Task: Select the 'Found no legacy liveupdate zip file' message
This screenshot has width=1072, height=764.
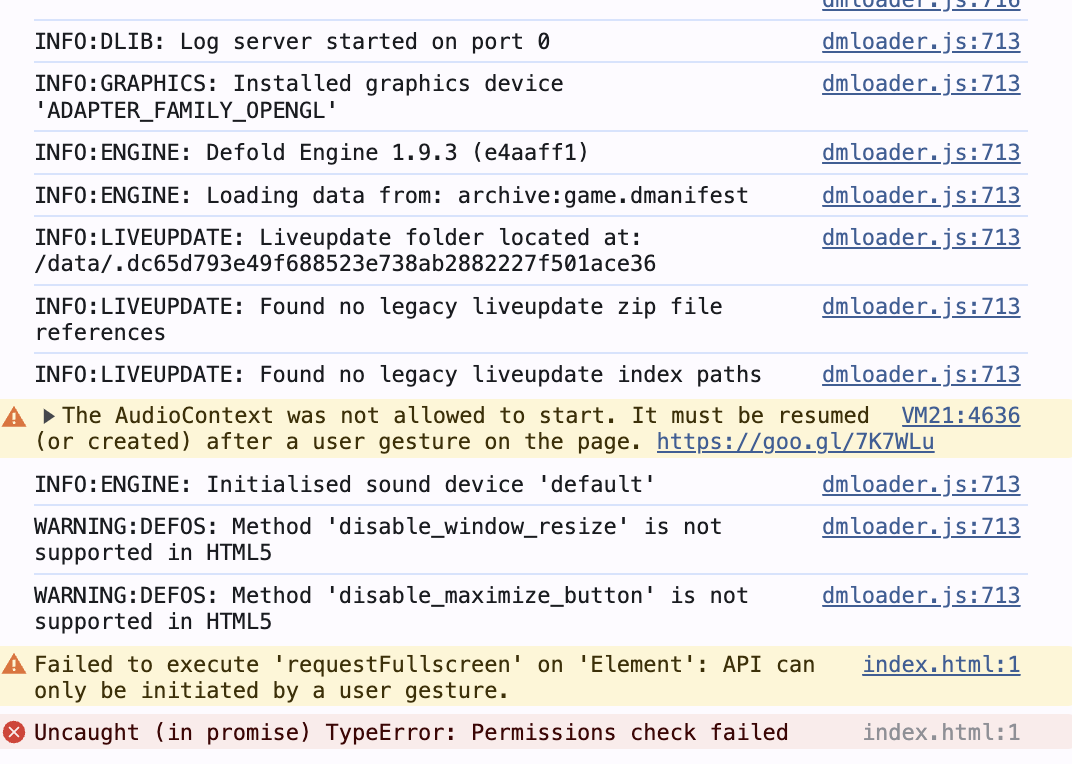Action: tap(378, 319)
